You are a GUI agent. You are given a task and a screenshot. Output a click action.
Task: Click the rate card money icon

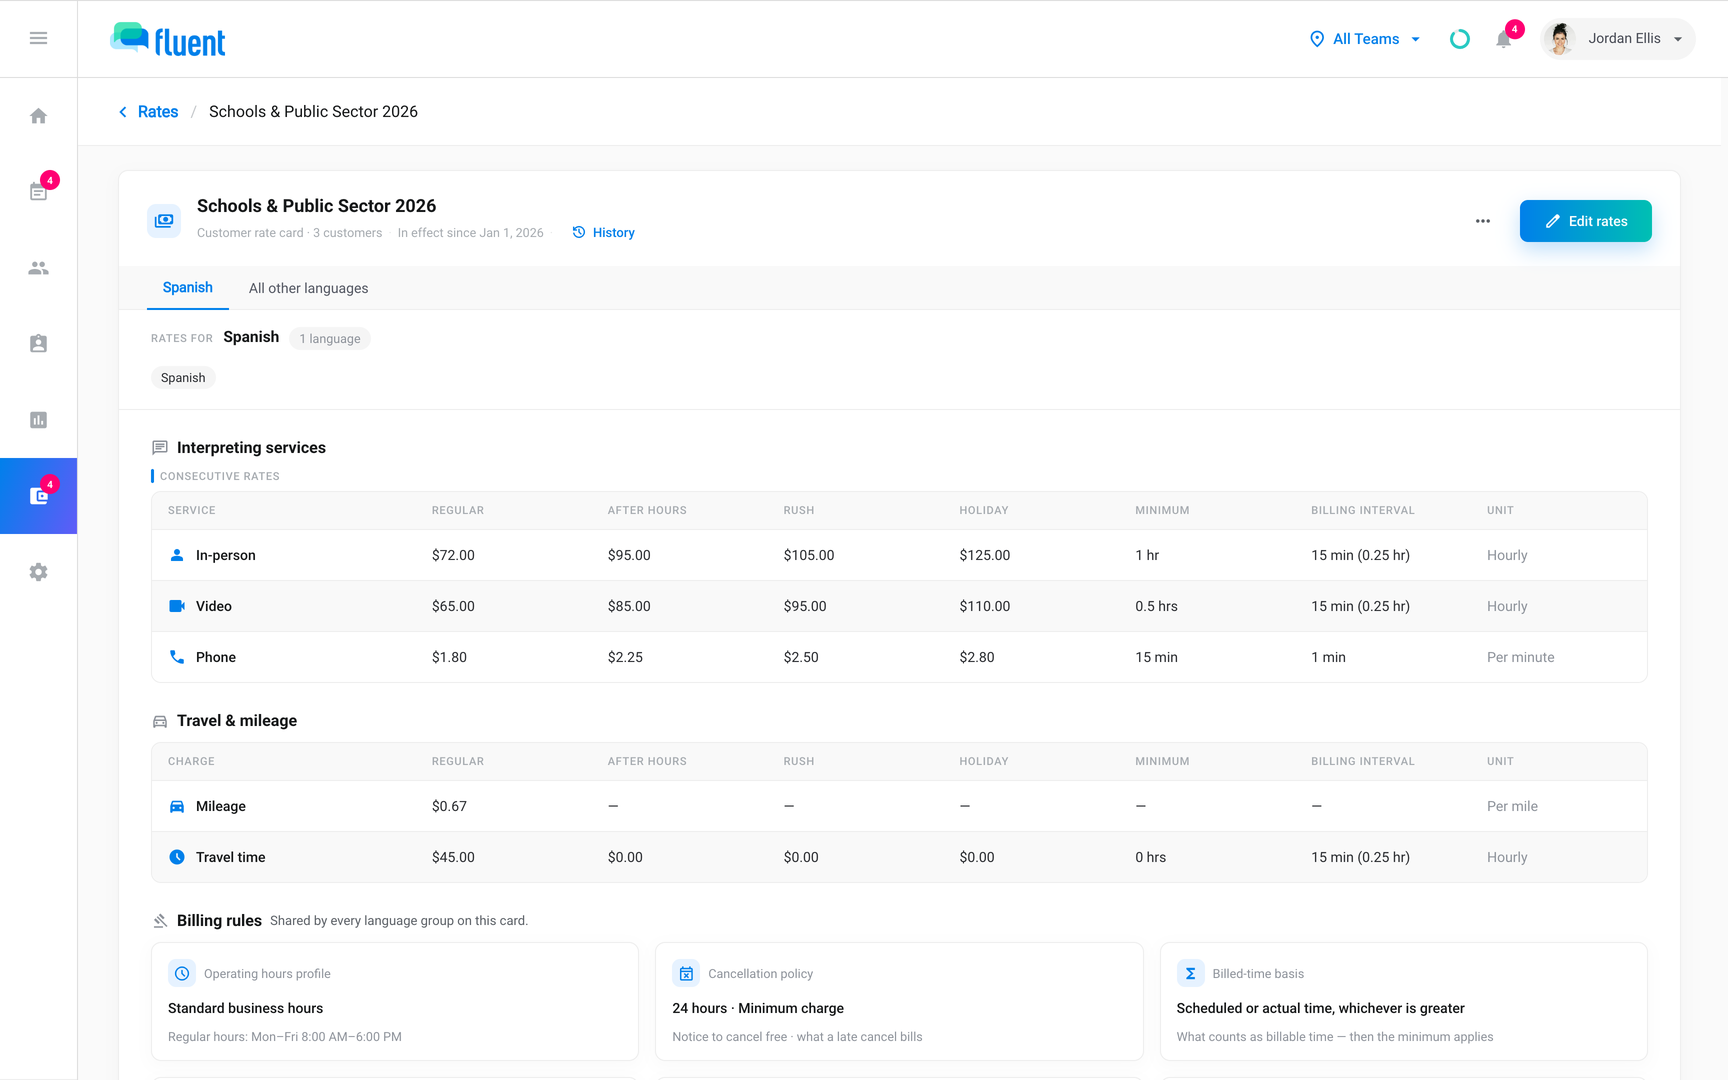point(164,220)
